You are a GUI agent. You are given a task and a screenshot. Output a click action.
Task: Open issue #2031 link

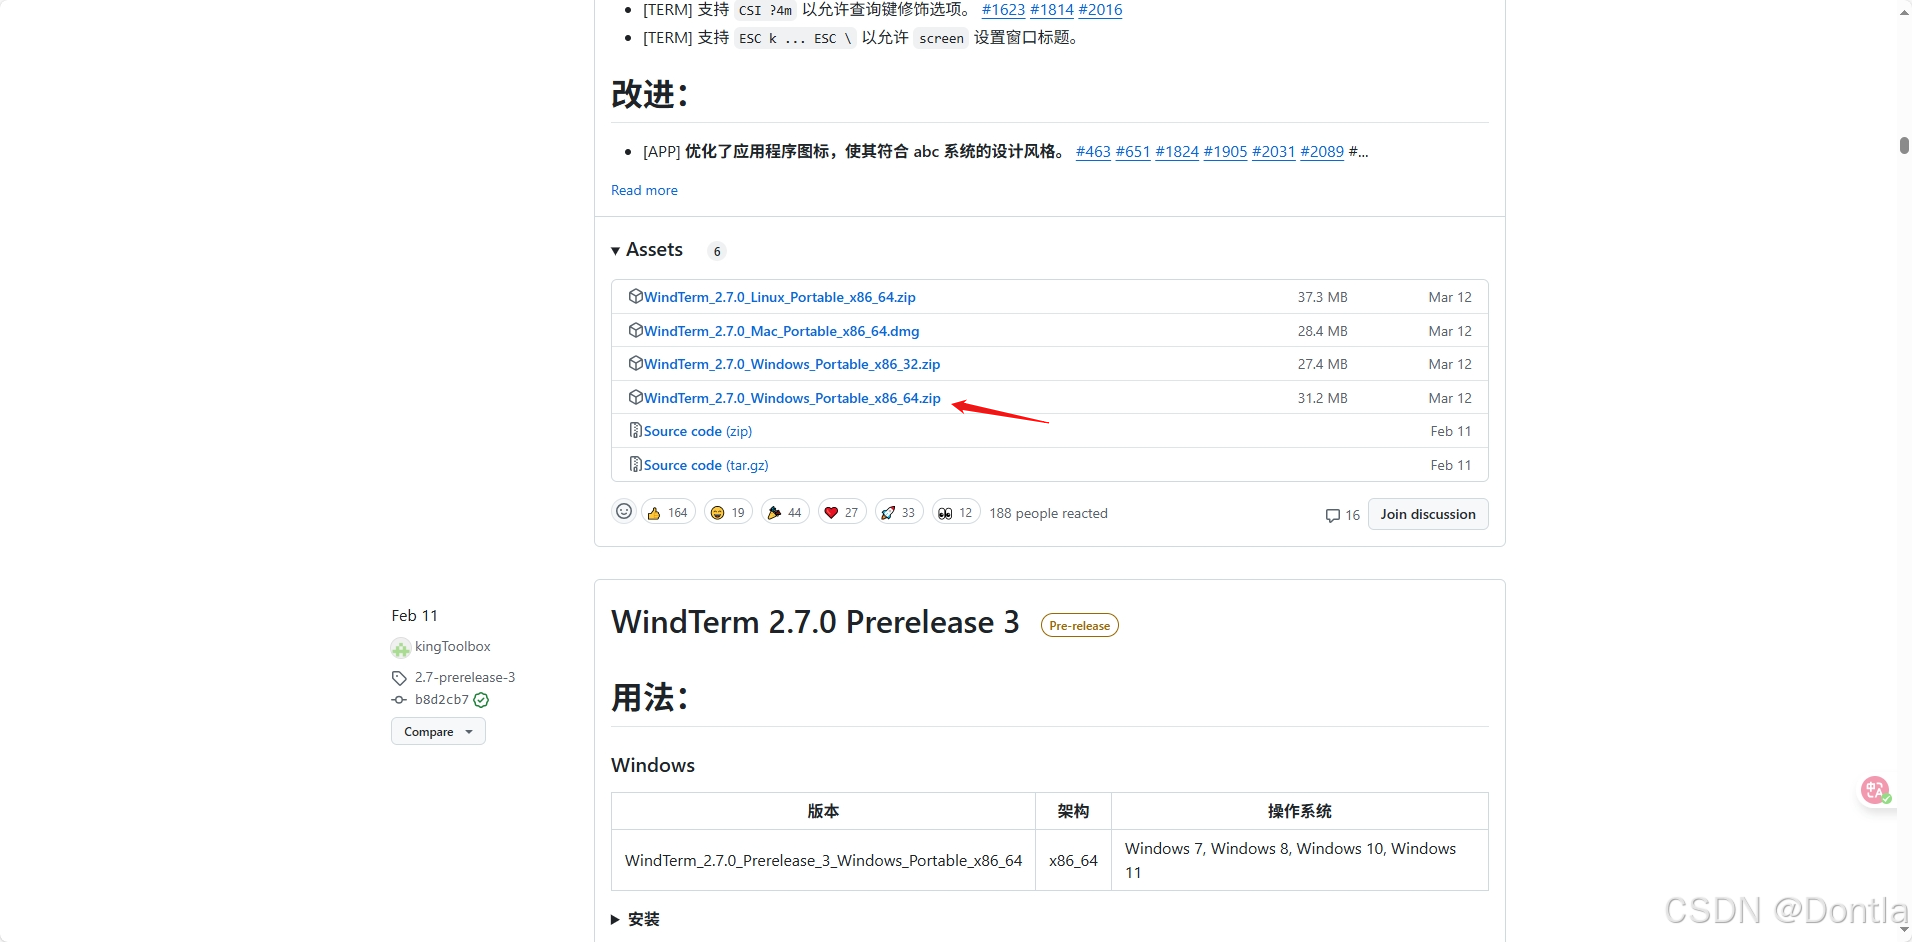(1274, 152)
